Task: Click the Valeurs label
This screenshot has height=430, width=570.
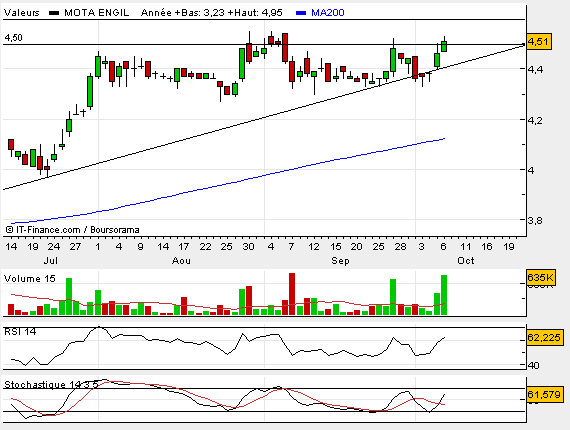Action: coord(21,13)
